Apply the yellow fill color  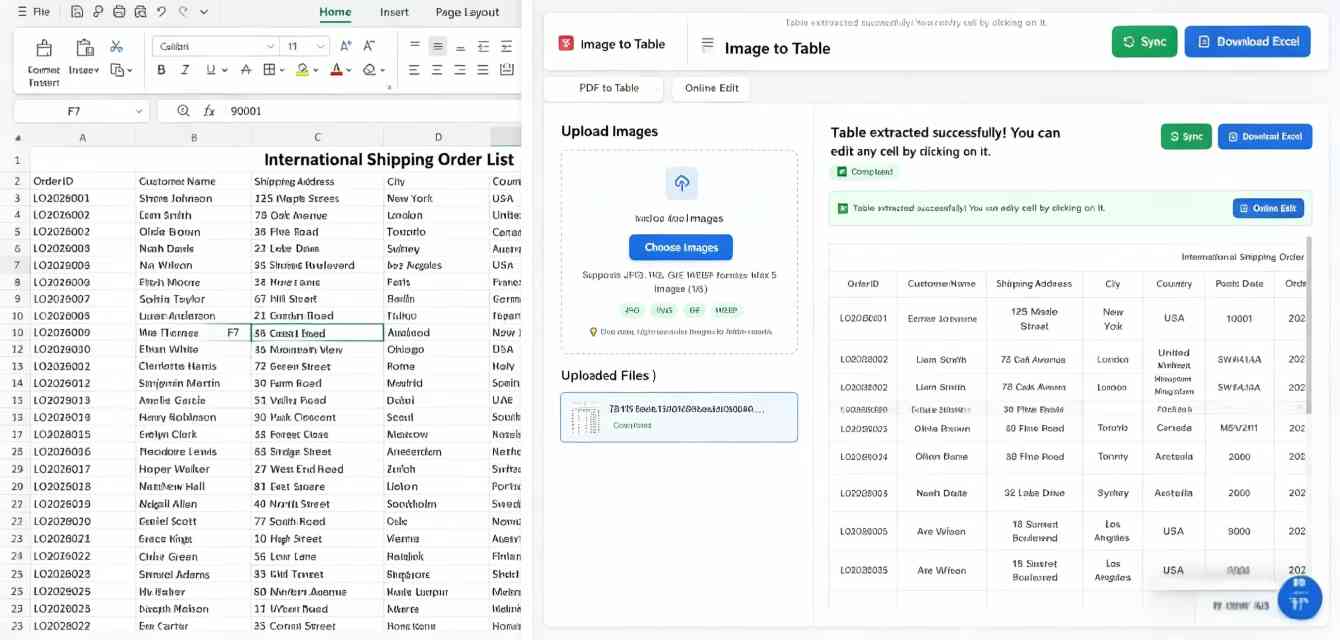pyautogui.click(x=303, y=70)
